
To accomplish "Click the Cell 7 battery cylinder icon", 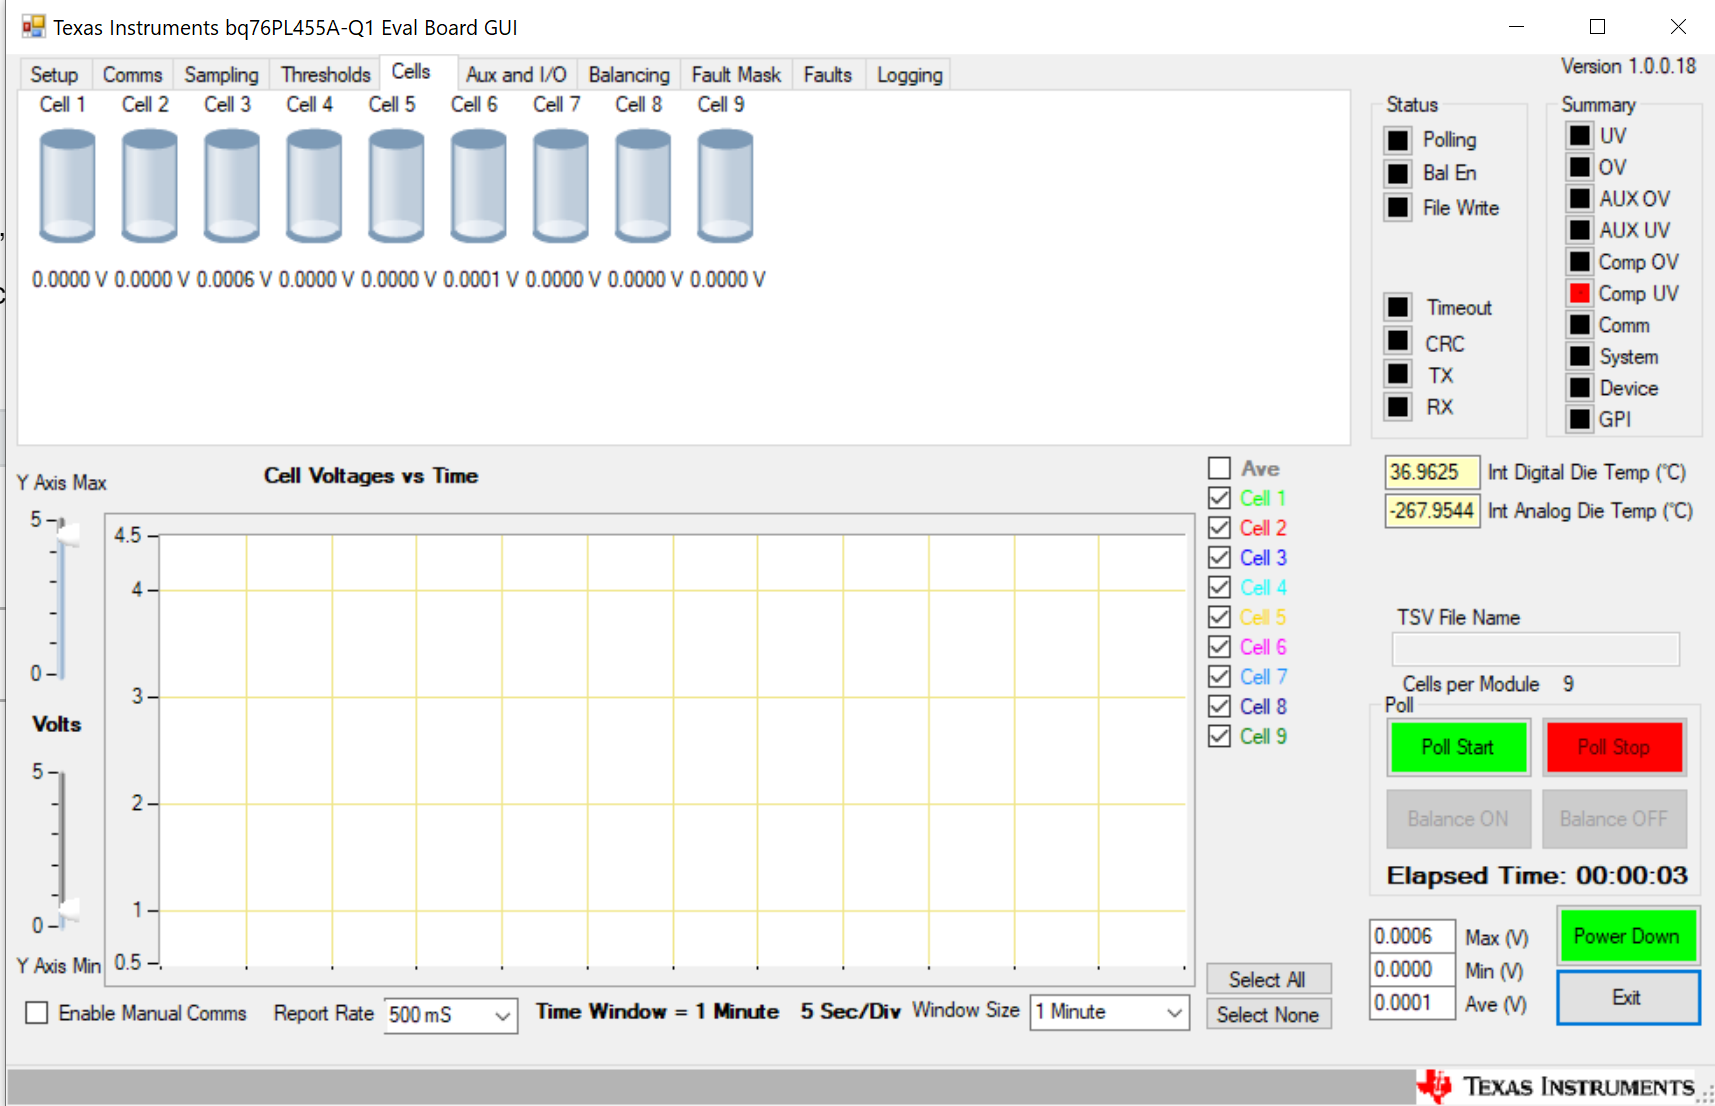I will pos(561,186).
